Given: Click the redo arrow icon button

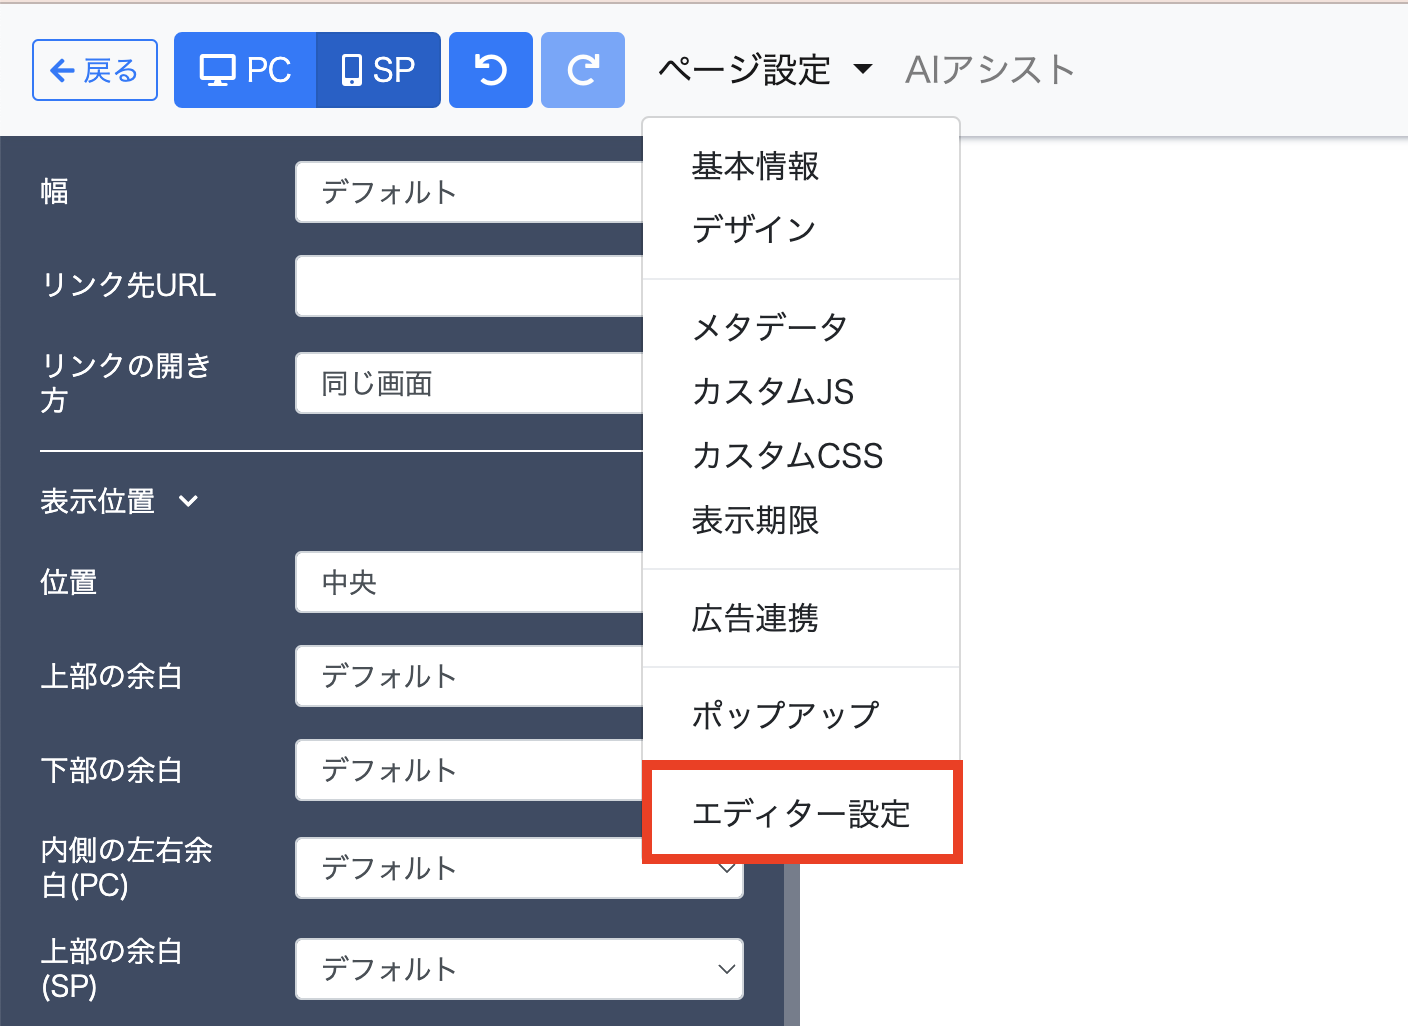Looking at the screenshot, I should pyautogui.click(x=582, y=70).
